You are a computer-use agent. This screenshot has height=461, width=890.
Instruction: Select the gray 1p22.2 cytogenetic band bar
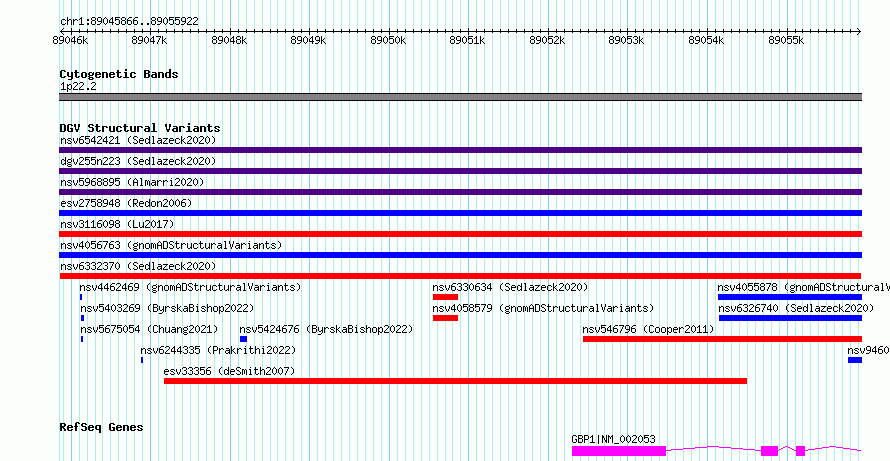point(460,97)
